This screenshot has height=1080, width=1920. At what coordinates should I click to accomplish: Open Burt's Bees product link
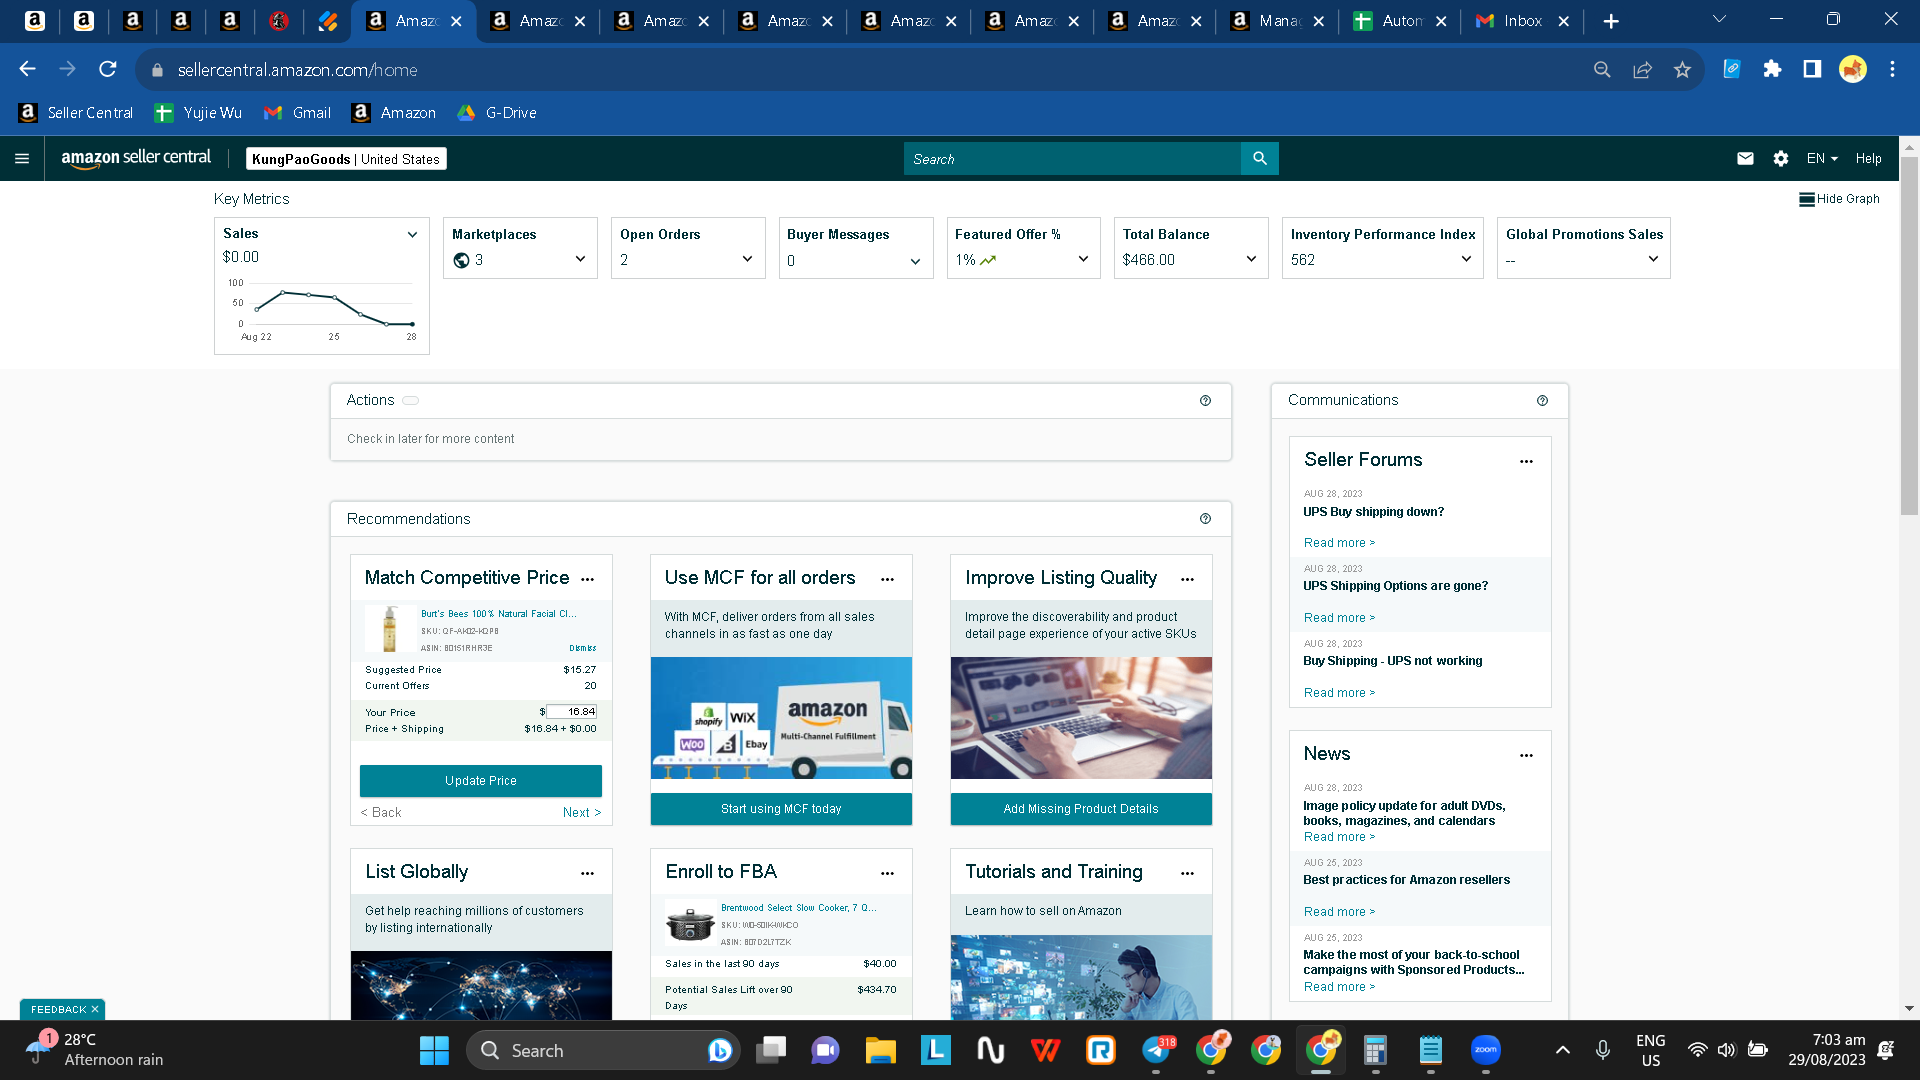click(498, 614)
